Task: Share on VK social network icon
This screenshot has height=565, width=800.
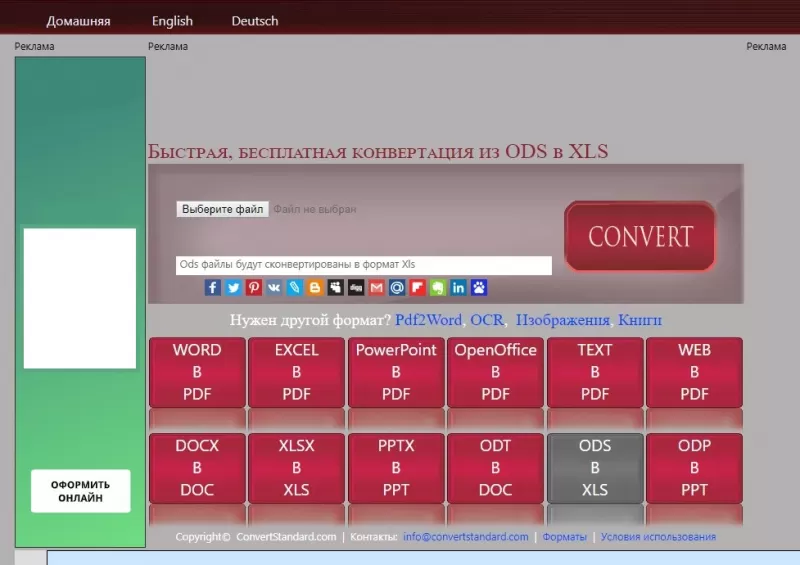Action: [274, 287]
